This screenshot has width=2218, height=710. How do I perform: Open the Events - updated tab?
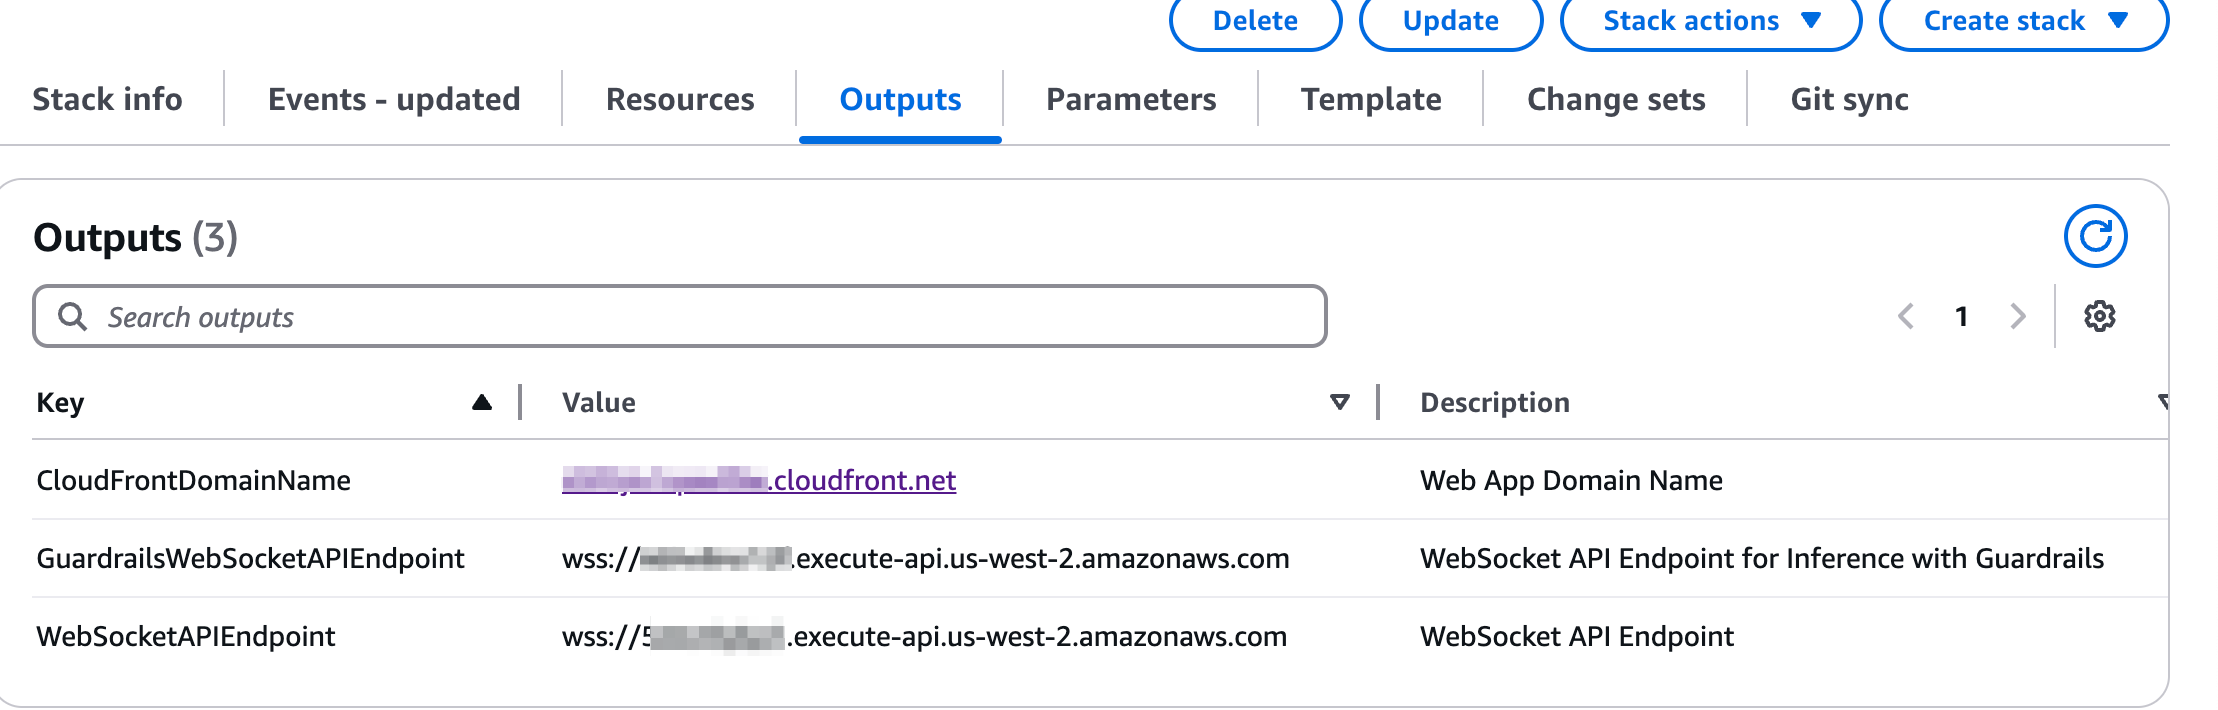[x=394, y=99]
